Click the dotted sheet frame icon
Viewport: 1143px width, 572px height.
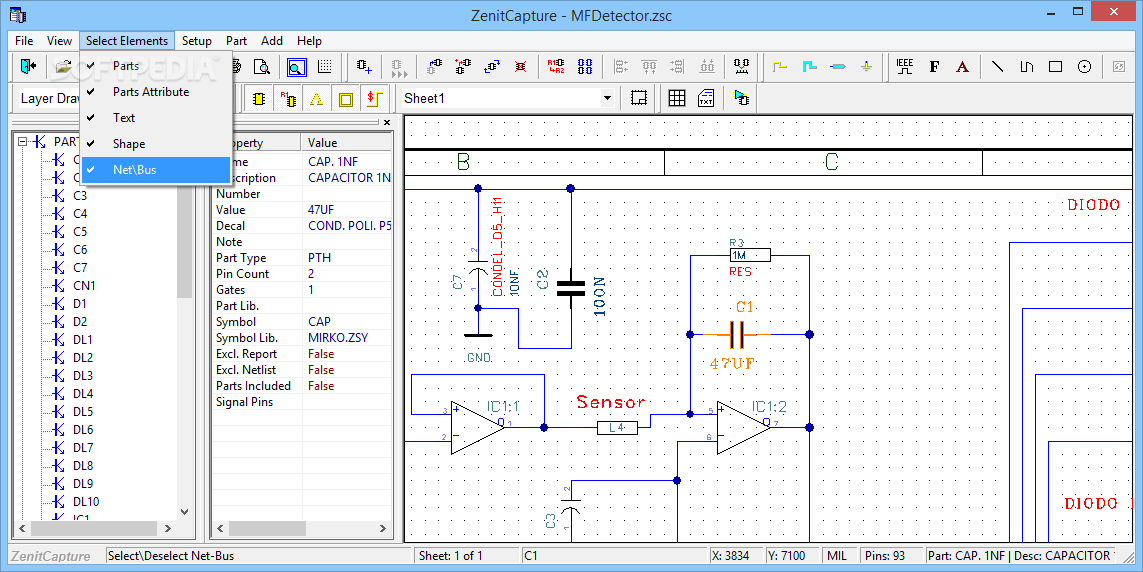[x=639, y=98]
